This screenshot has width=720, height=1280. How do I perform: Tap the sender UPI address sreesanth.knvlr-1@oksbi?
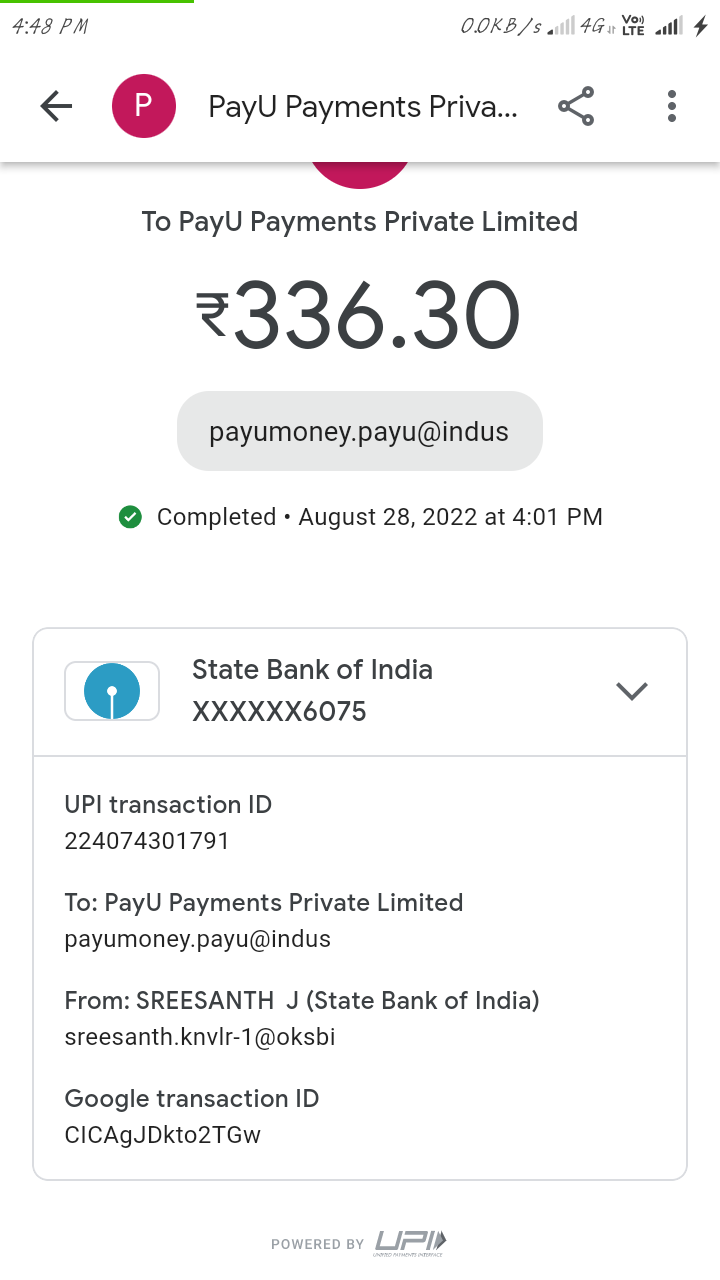pos(200,1037)
